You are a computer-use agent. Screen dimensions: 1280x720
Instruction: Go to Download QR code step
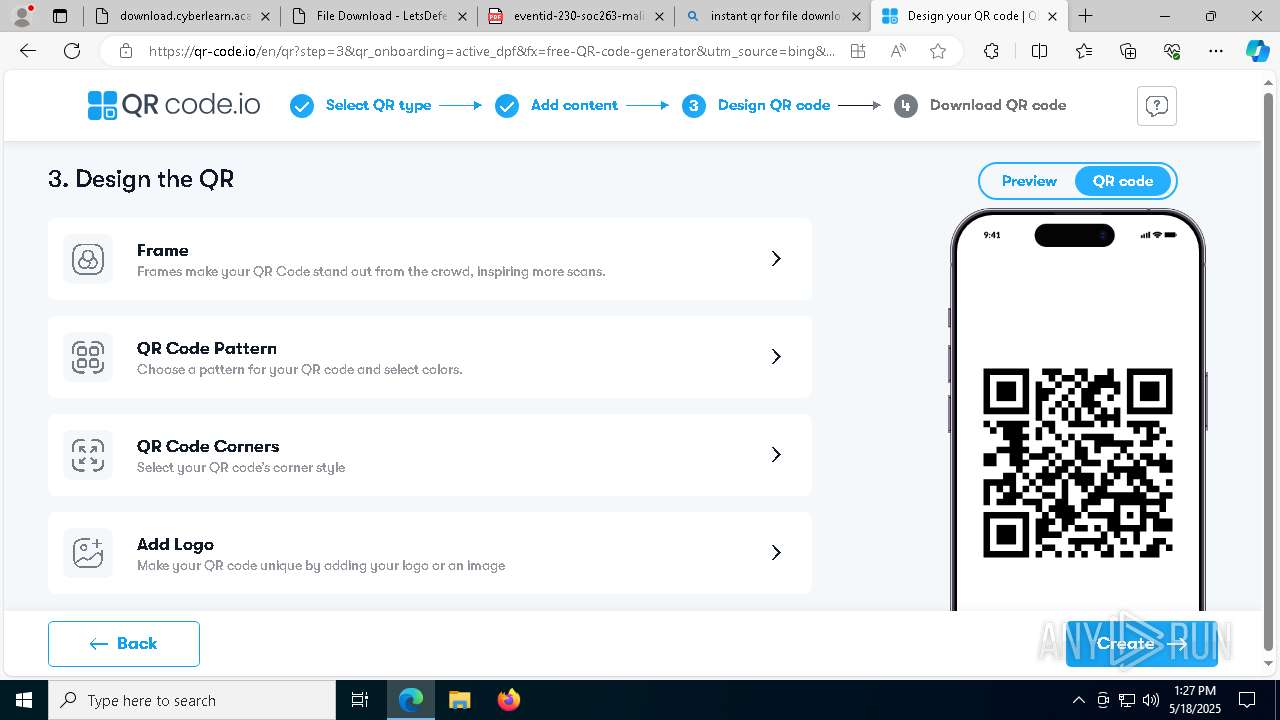click(980, 105)
